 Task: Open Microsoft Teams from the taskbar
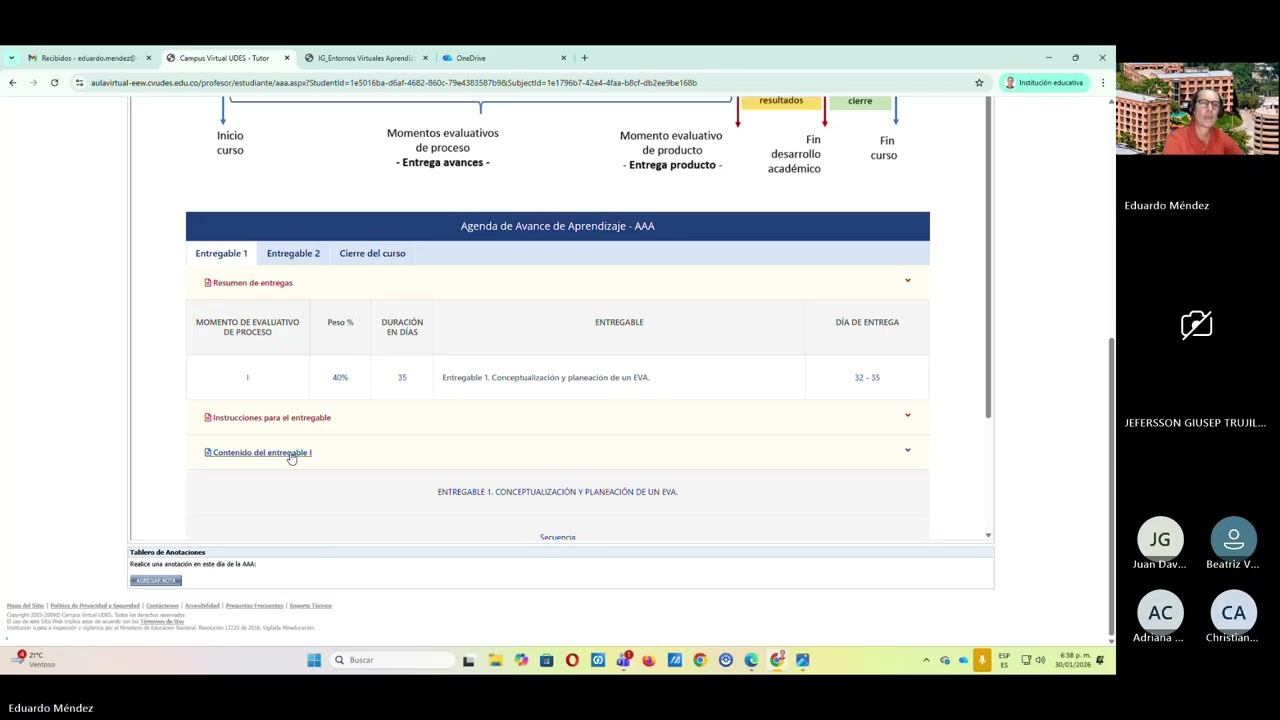click(x=624, y=660)
